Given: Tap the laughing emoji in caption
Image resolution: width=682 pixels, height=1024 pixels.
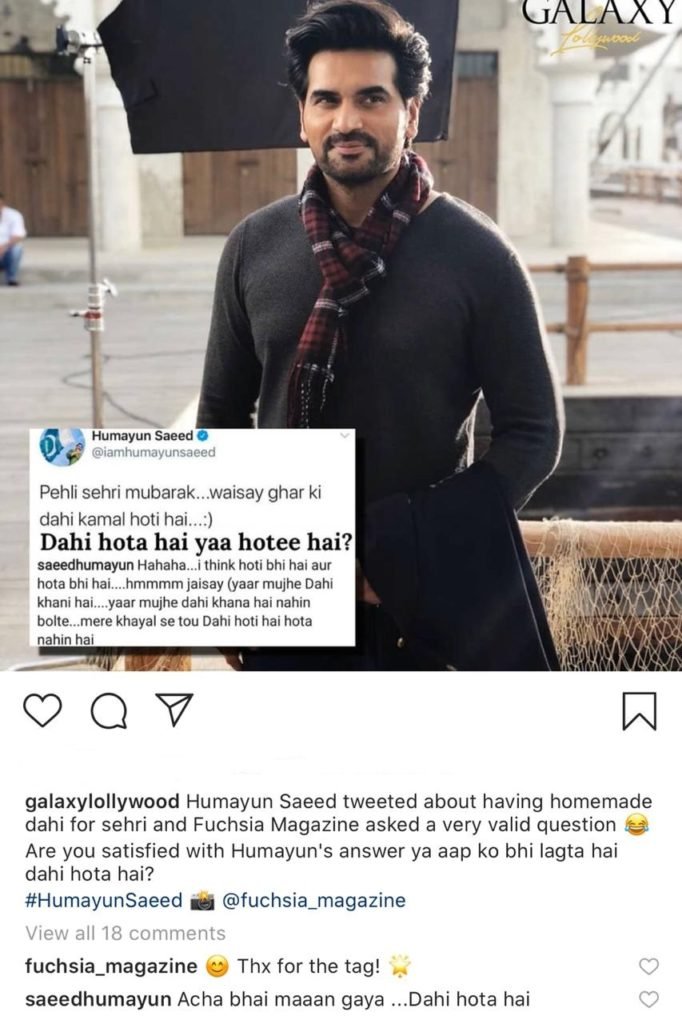Looking at the screenshot, I should pos(636,825).
